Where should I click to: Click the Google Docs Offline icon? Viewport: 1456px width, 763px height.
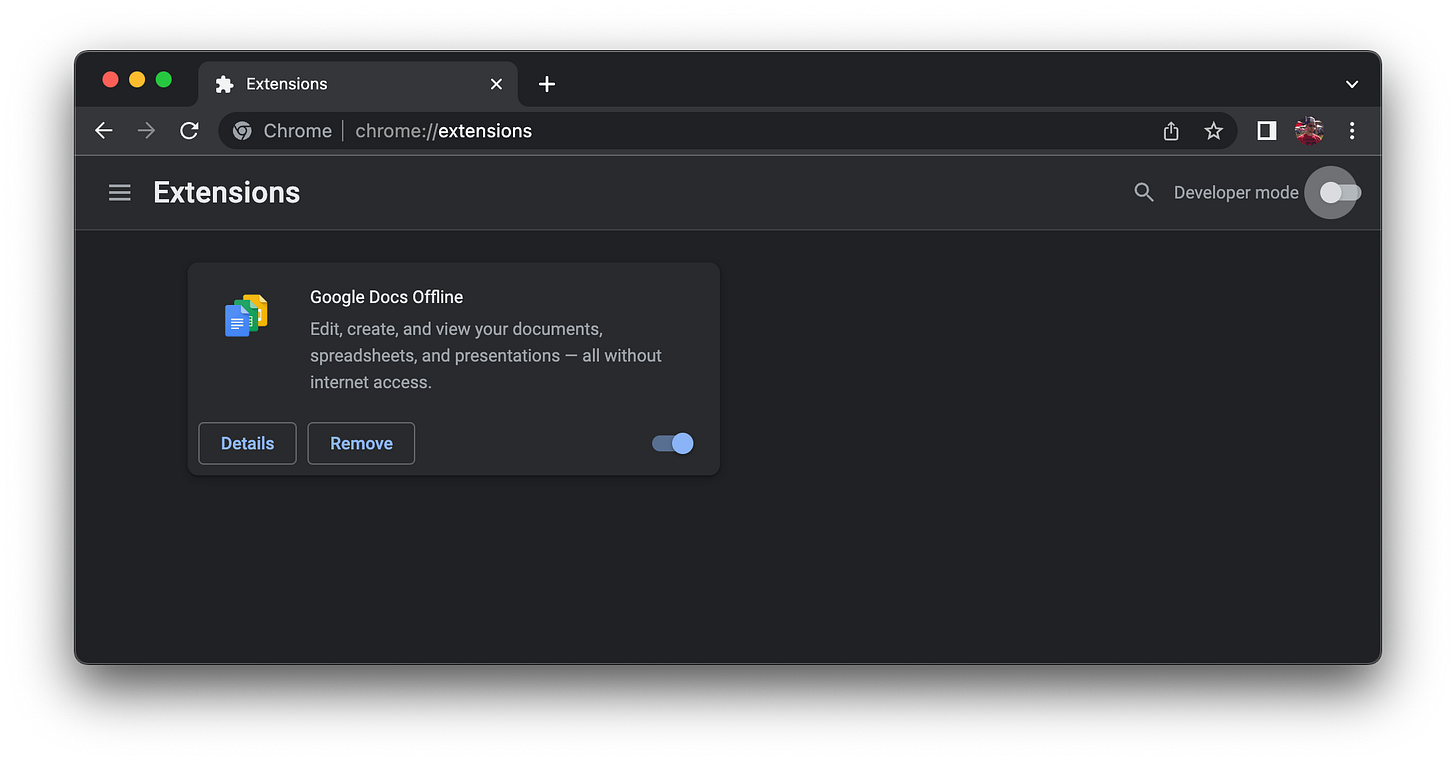[246, 315]
